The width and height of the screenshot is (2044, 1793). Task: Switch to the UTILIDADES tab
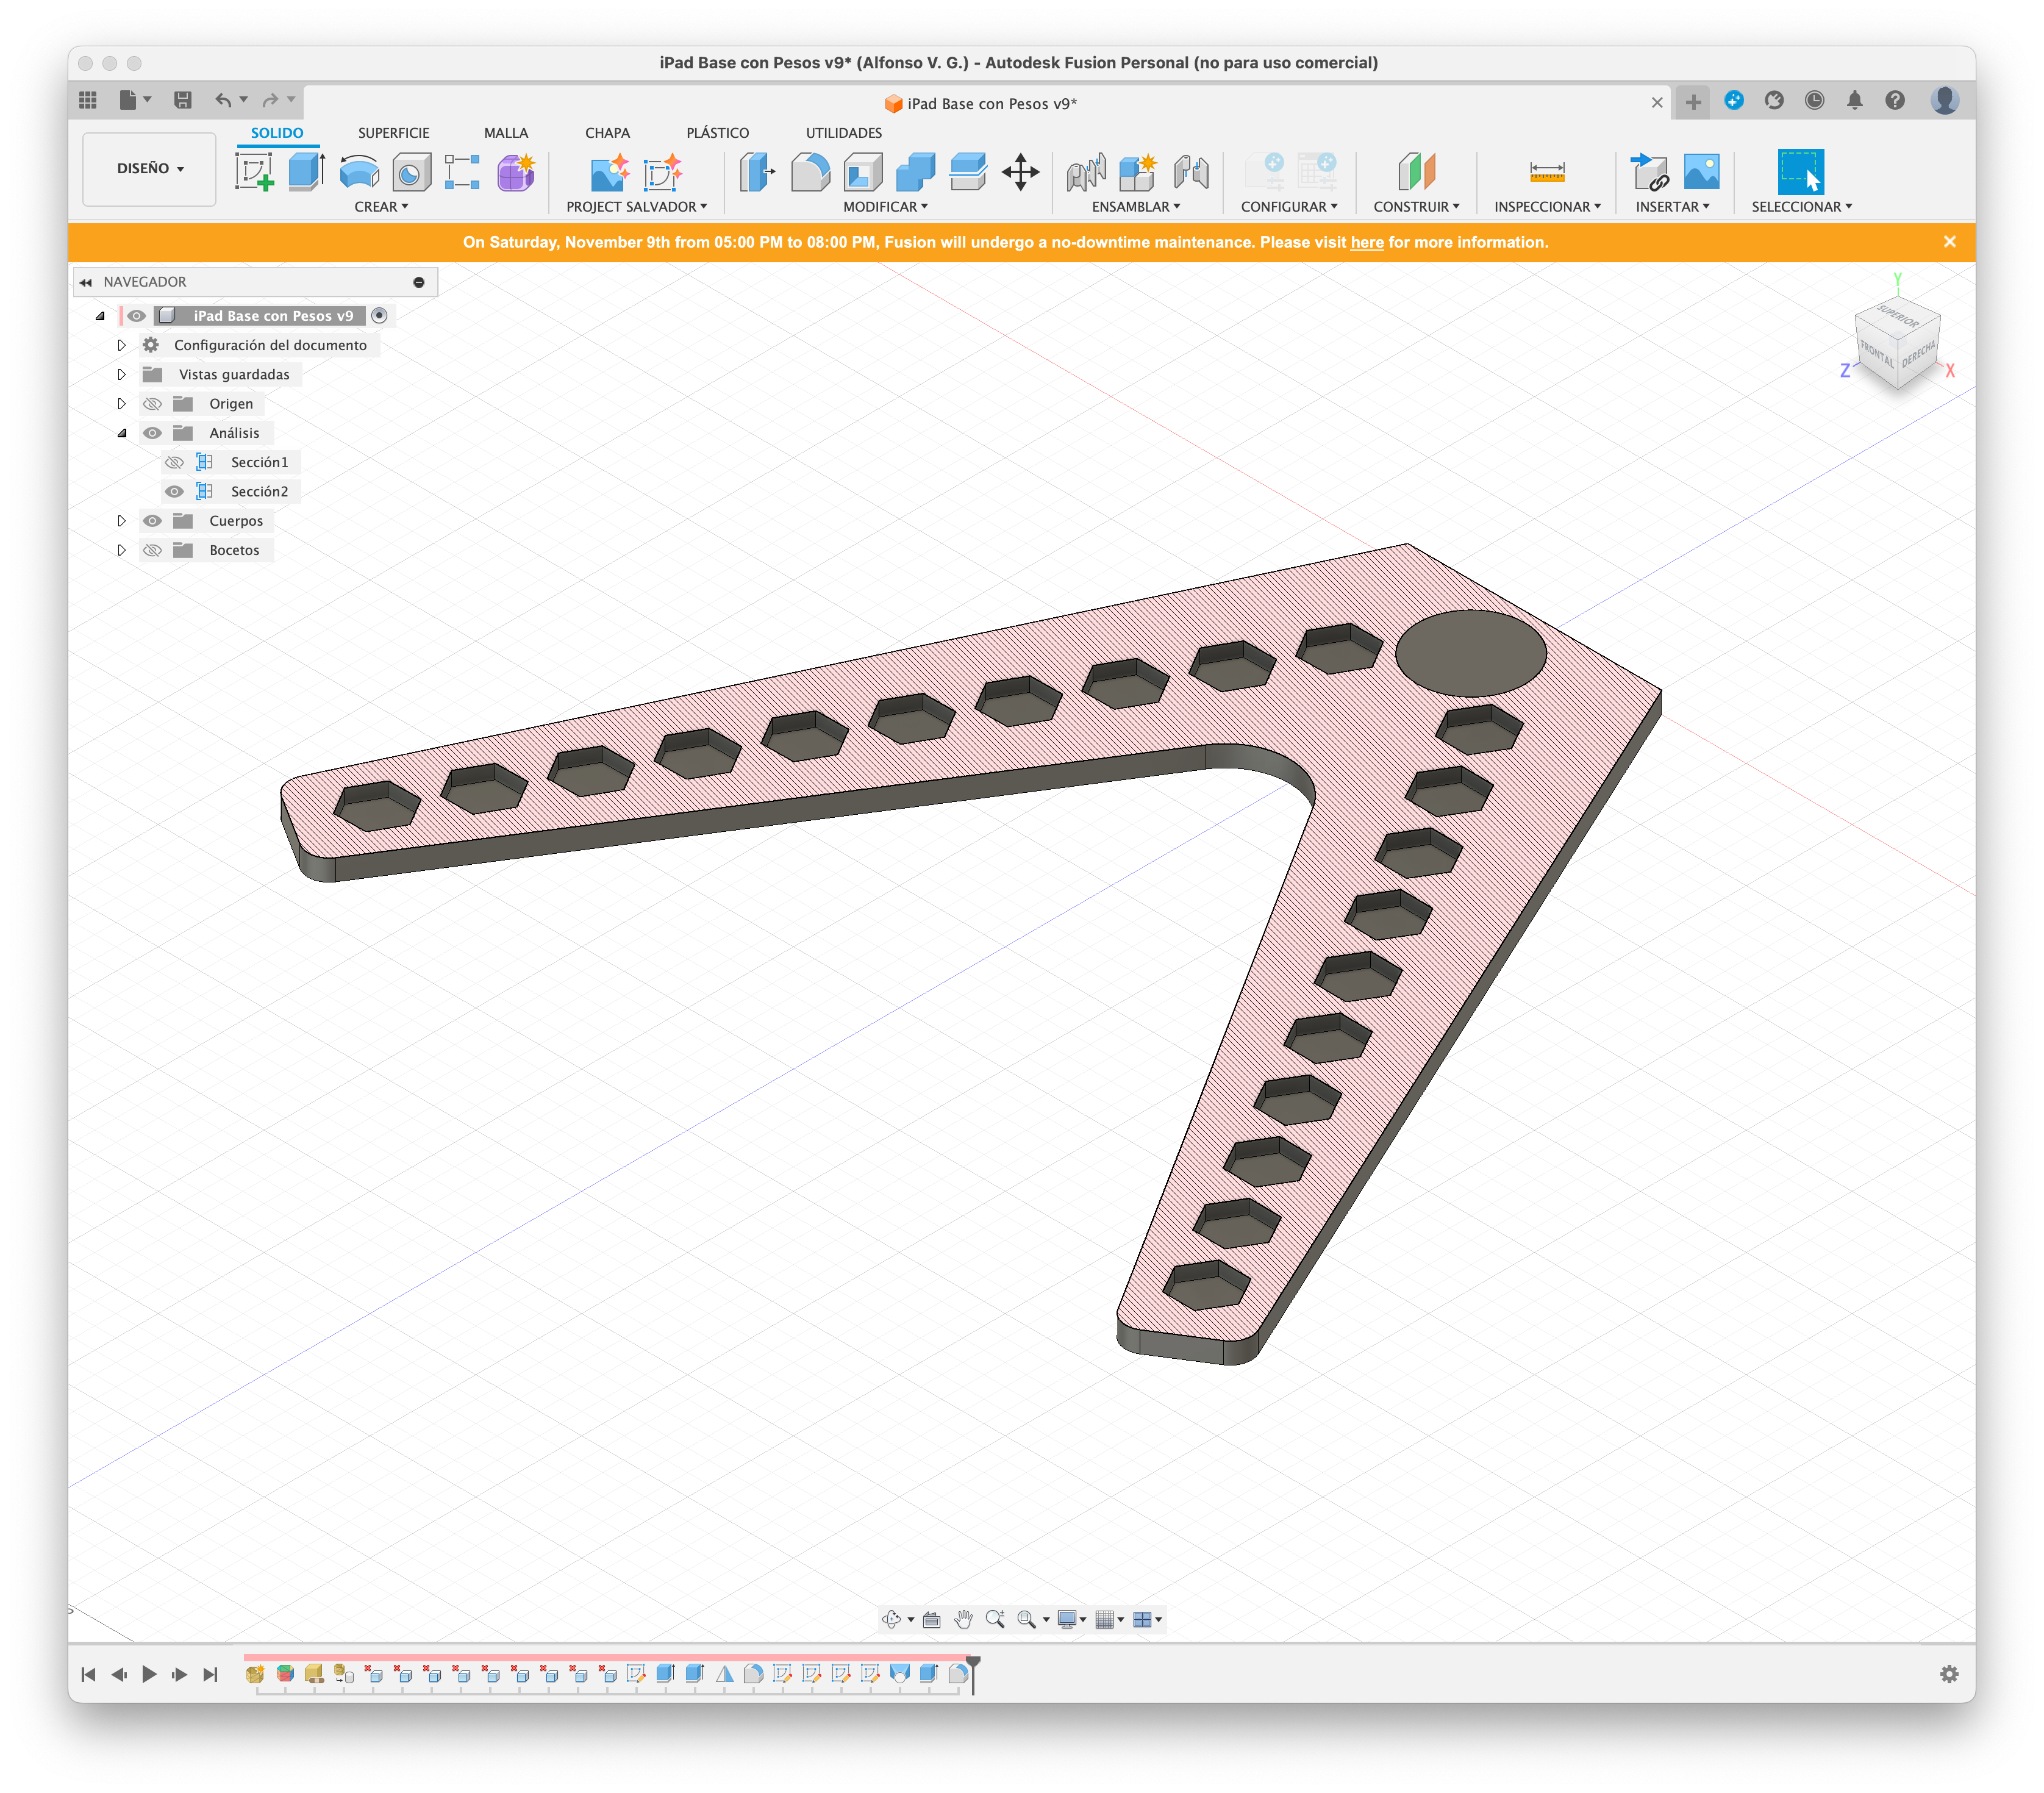(x=844, y=133)
